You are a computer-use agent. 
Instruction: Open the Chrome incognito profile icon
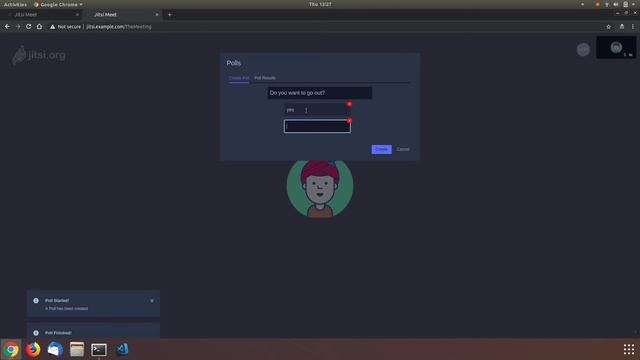[622, 27]
